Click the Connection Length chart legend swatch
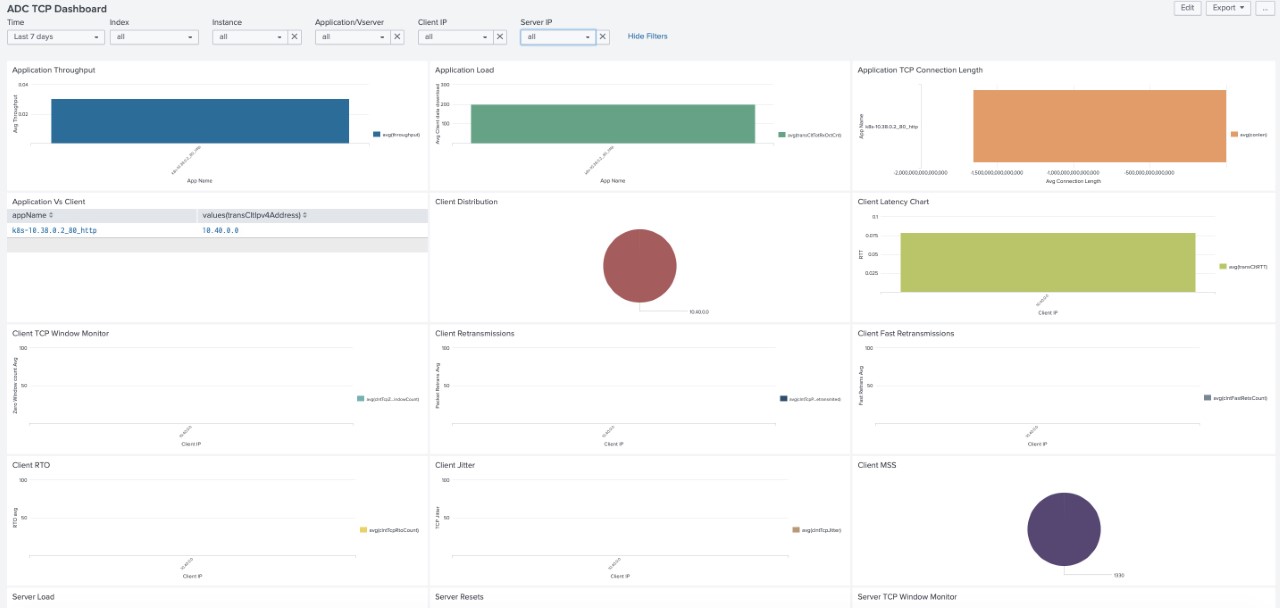1280x608 pixels. point(1235,134)
